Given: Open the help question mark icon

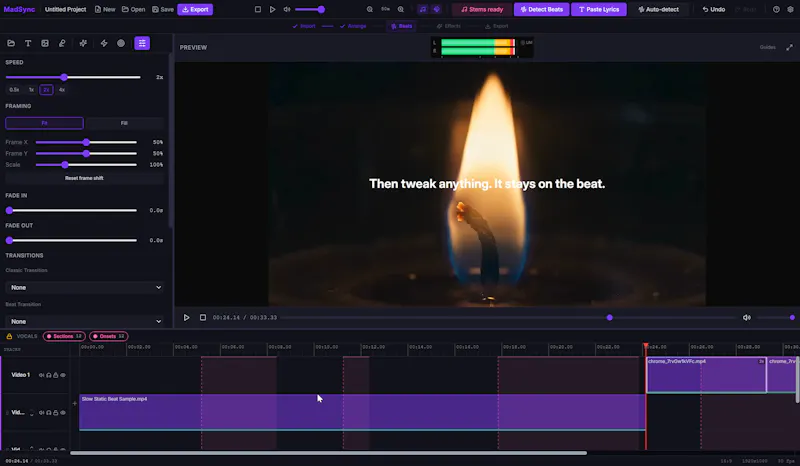Looking at the screenshot, I should pos(776,9).
